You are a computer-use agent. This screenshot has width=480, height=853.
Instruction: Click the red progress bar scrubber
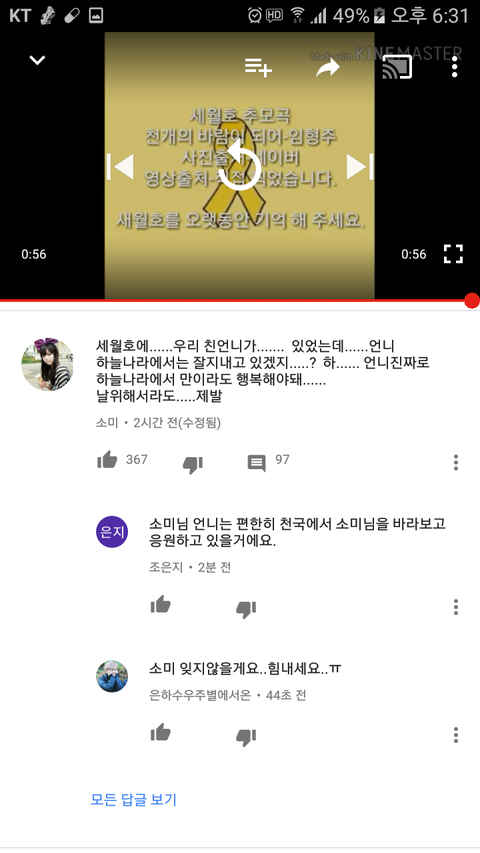click(x=472, y=300)
